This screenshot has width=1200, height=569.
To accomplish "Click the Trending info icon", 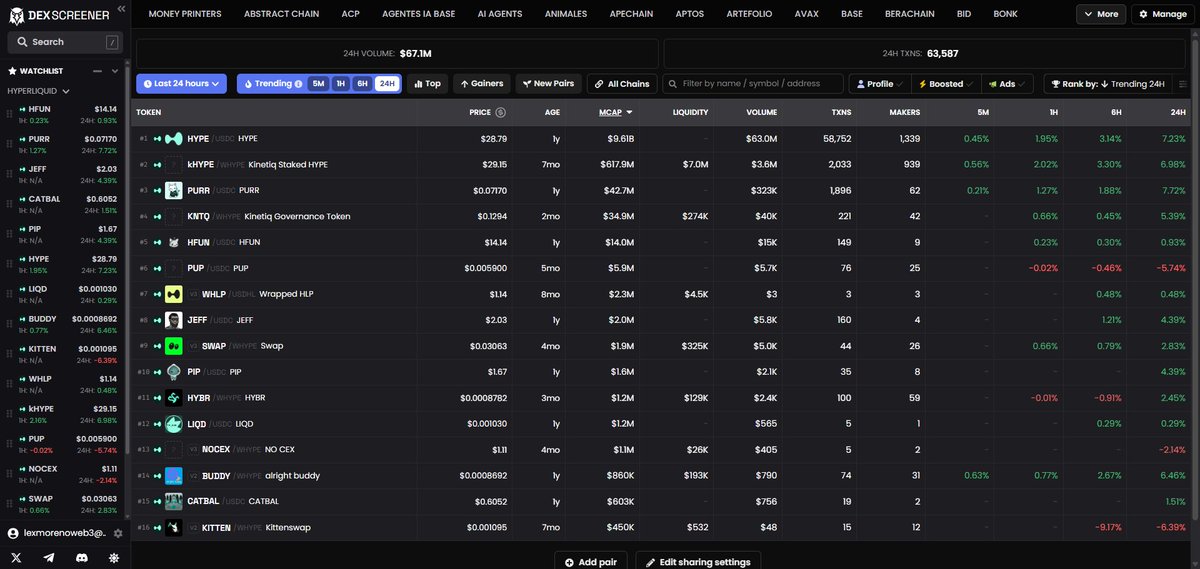I will 299,84.
